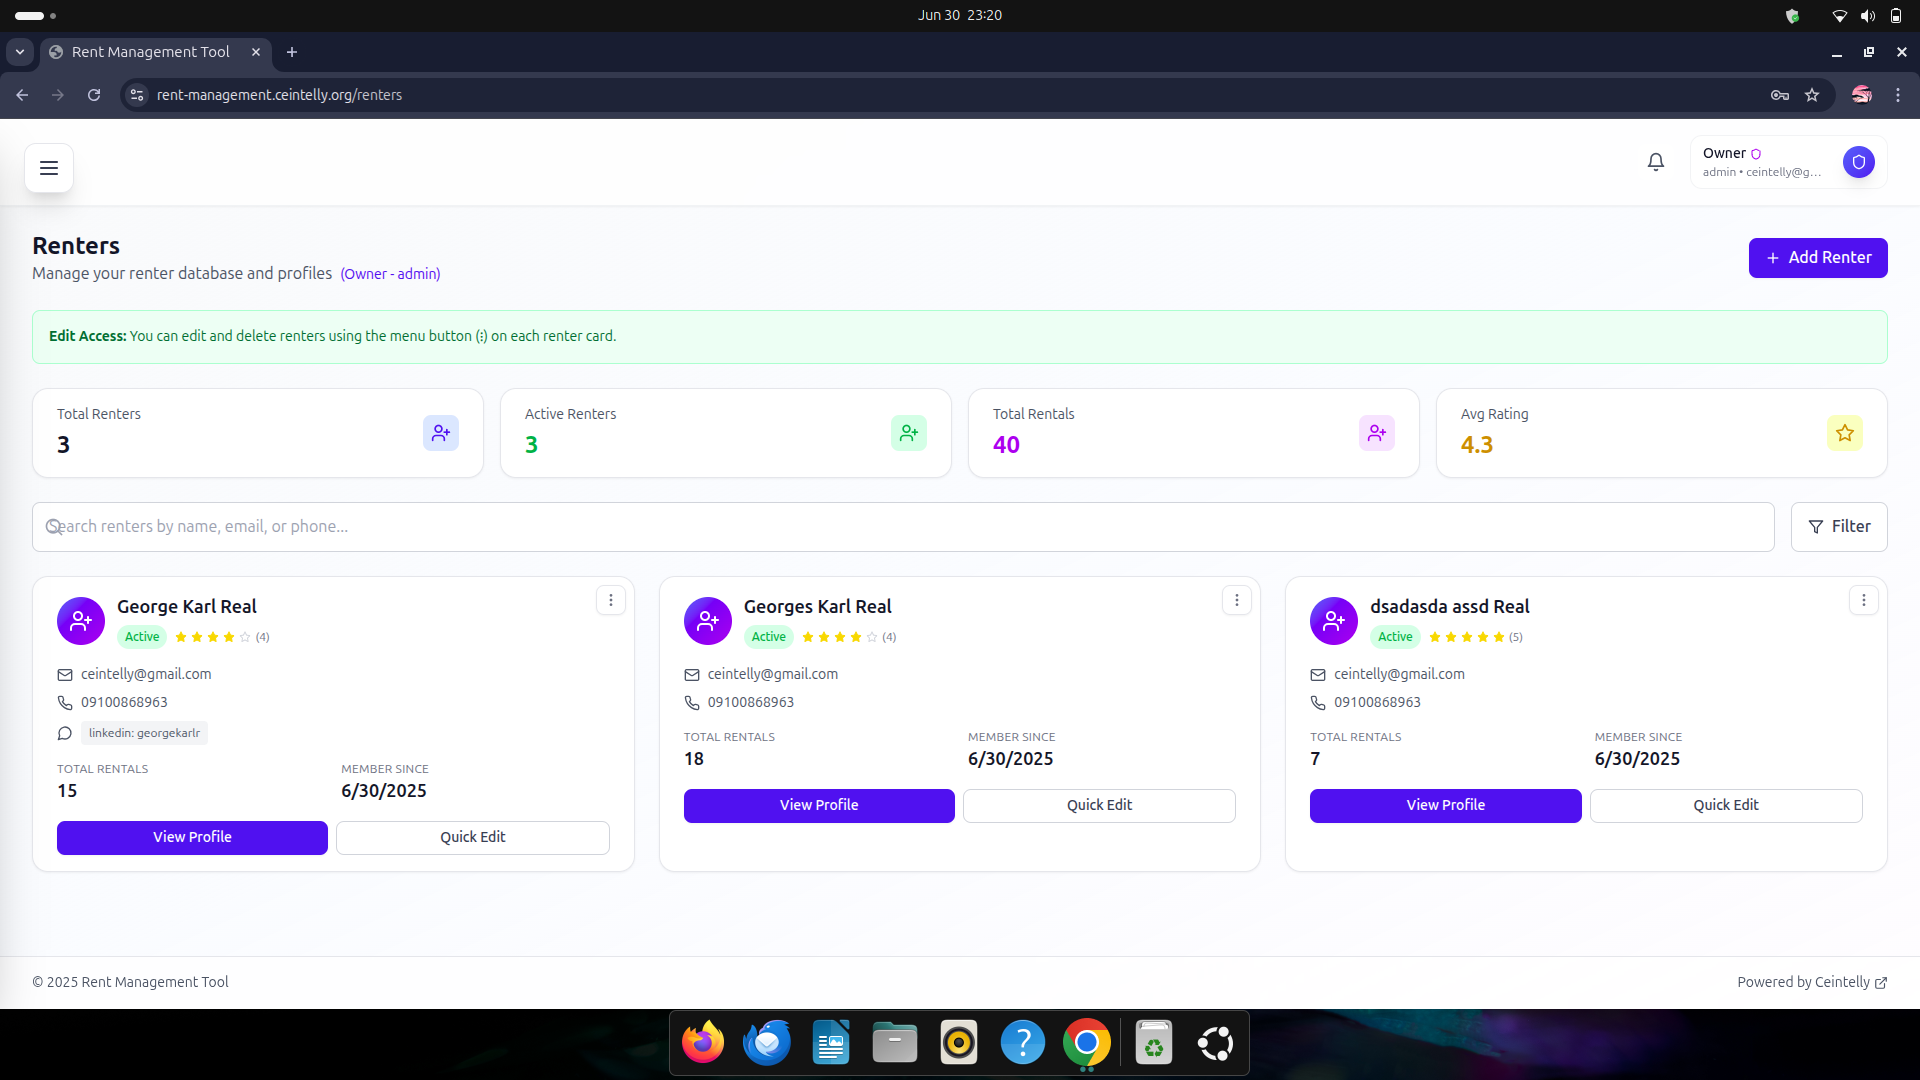Open dsadasda assd Real's kebab menu
This screenshot has width=1920, height=1080.
[1863, 600]
